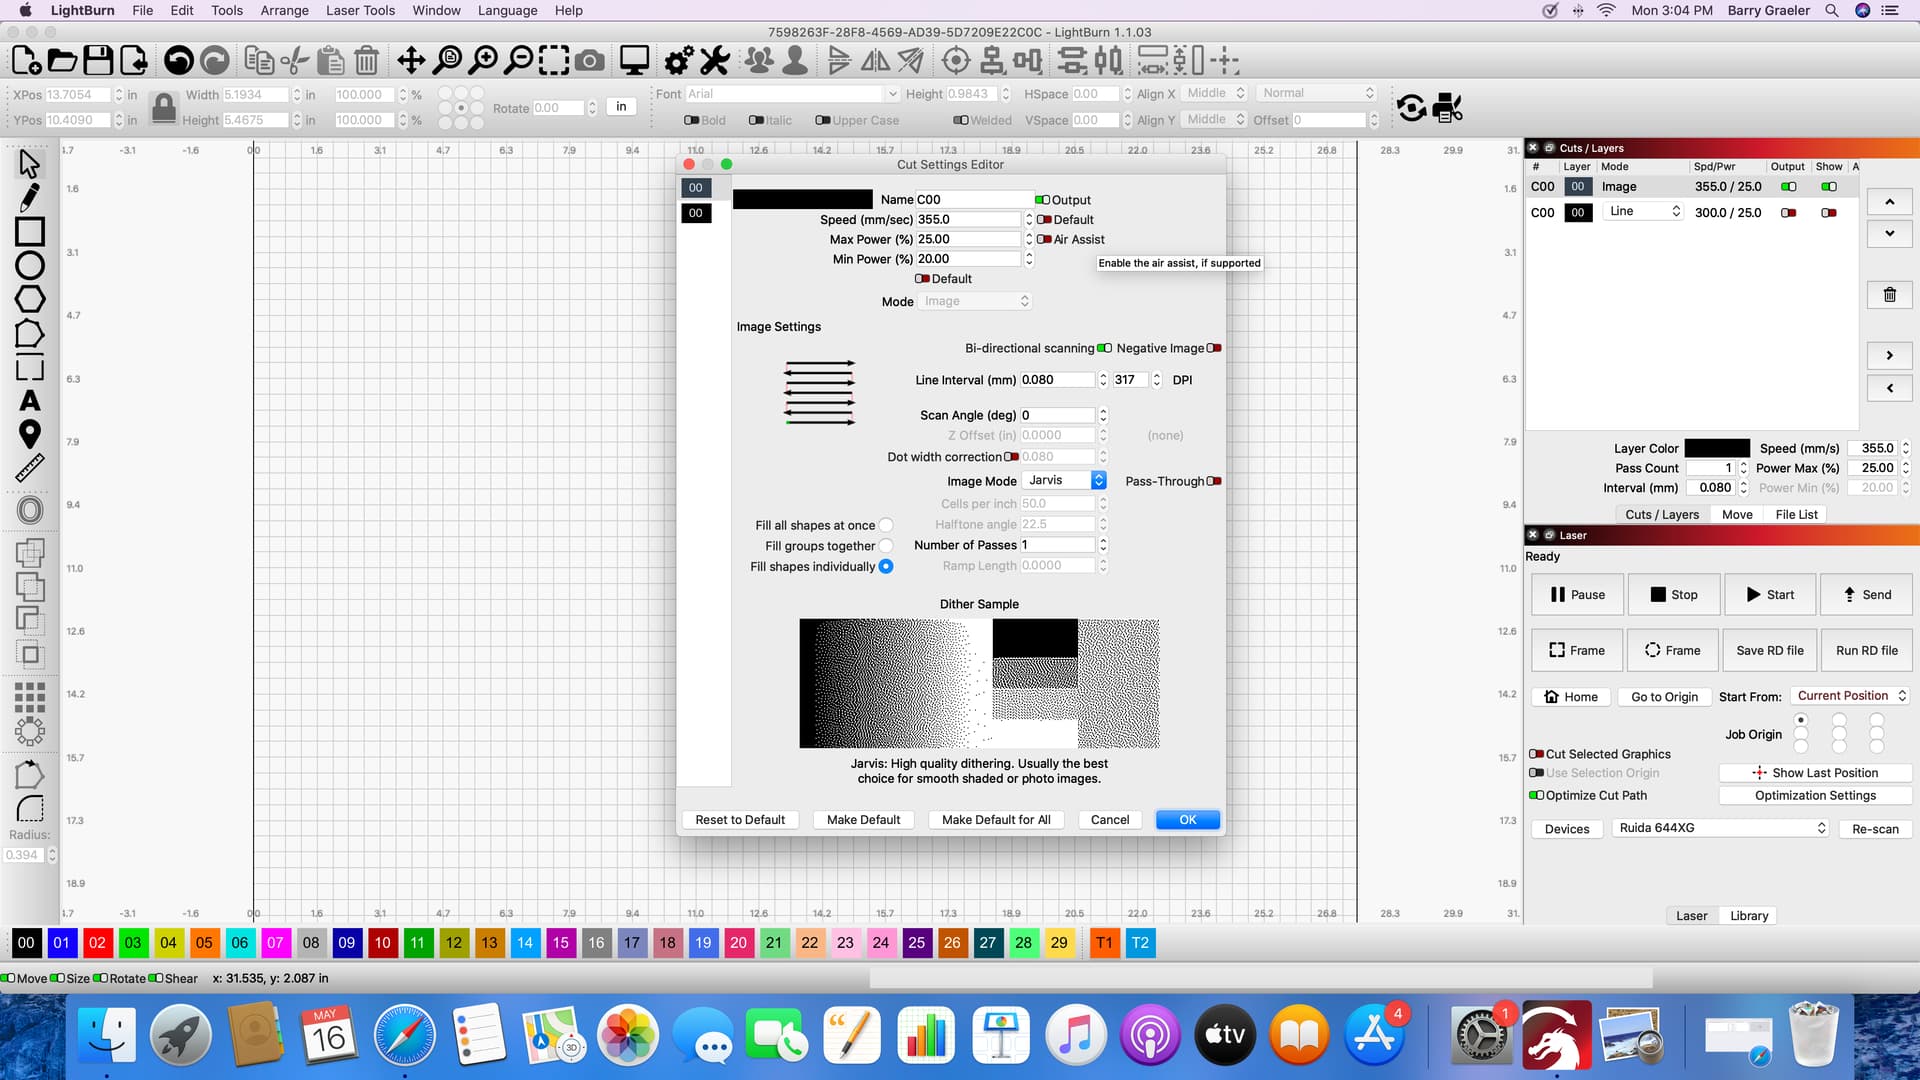Click the Redo arrow icon
This screenshot has height=1080, width=1920.
pyautogui.click(x=214, y=61)
